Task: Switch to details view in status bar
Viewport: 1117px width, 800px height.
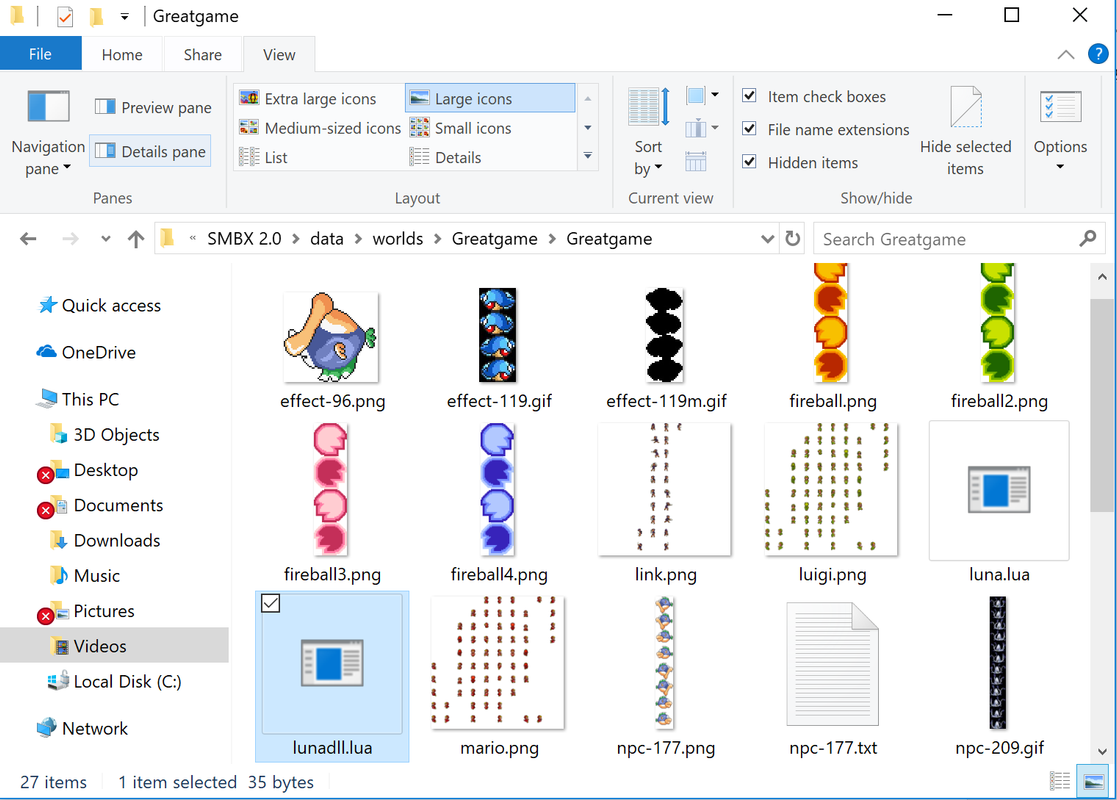Action: coord(1059,781)
